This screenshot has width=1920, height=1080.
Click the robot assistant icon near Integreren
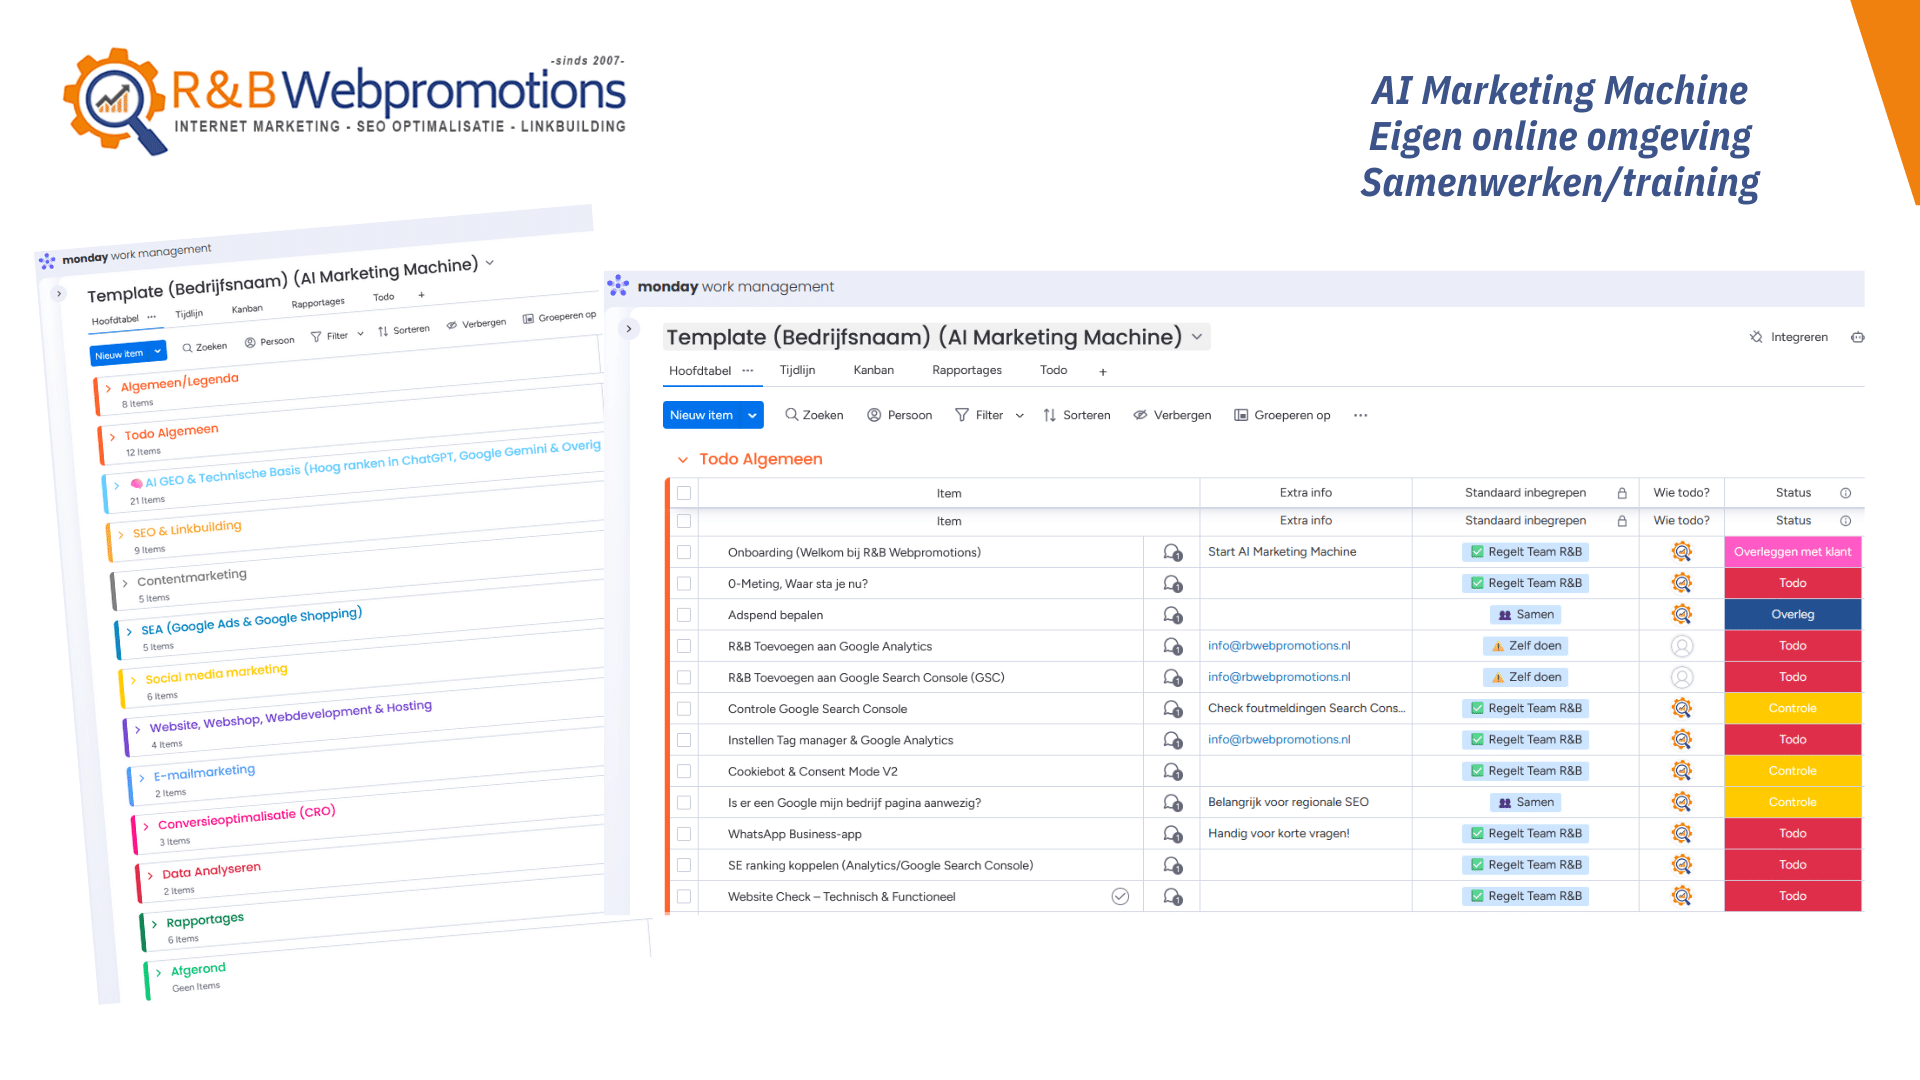point(1858,338)
